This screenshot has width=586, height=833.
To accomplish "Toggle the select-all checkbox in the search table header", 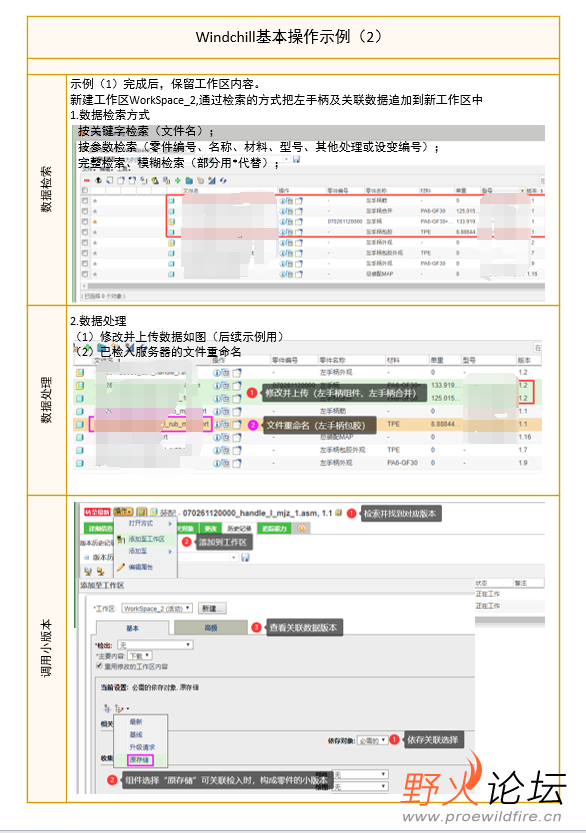I will [84, 190].
